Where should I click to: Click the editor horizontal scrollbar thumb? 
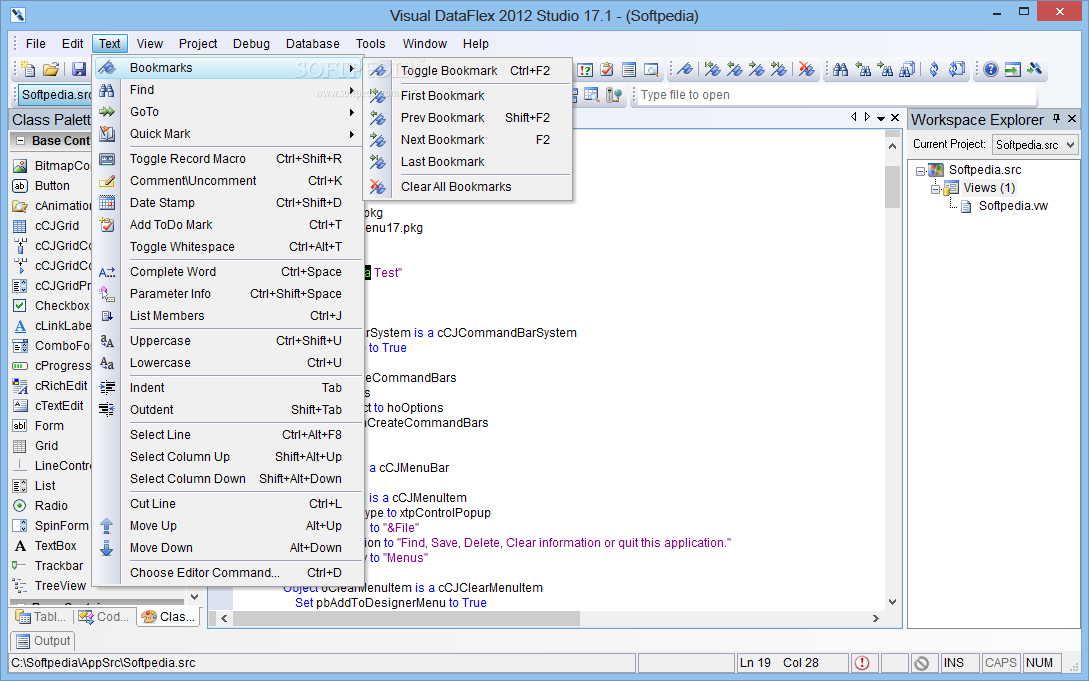pos(406,618)
